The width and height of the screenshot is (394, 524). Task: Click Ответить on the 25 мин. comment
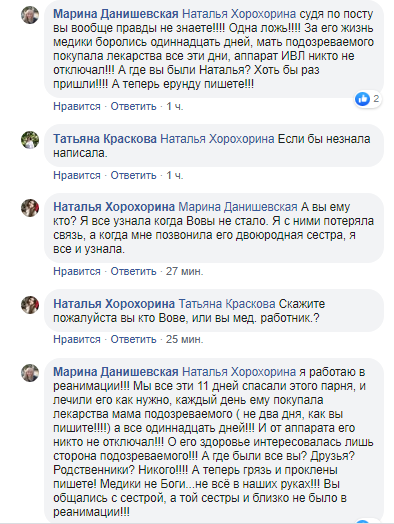coord(133,339)
